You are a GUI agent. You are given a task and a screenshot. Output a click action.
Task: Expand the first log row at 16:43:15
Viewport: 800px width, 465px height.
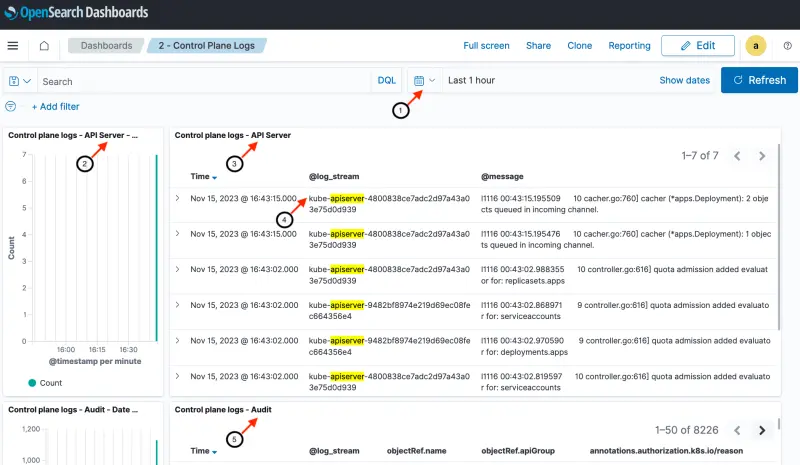(x=178, y=198)
